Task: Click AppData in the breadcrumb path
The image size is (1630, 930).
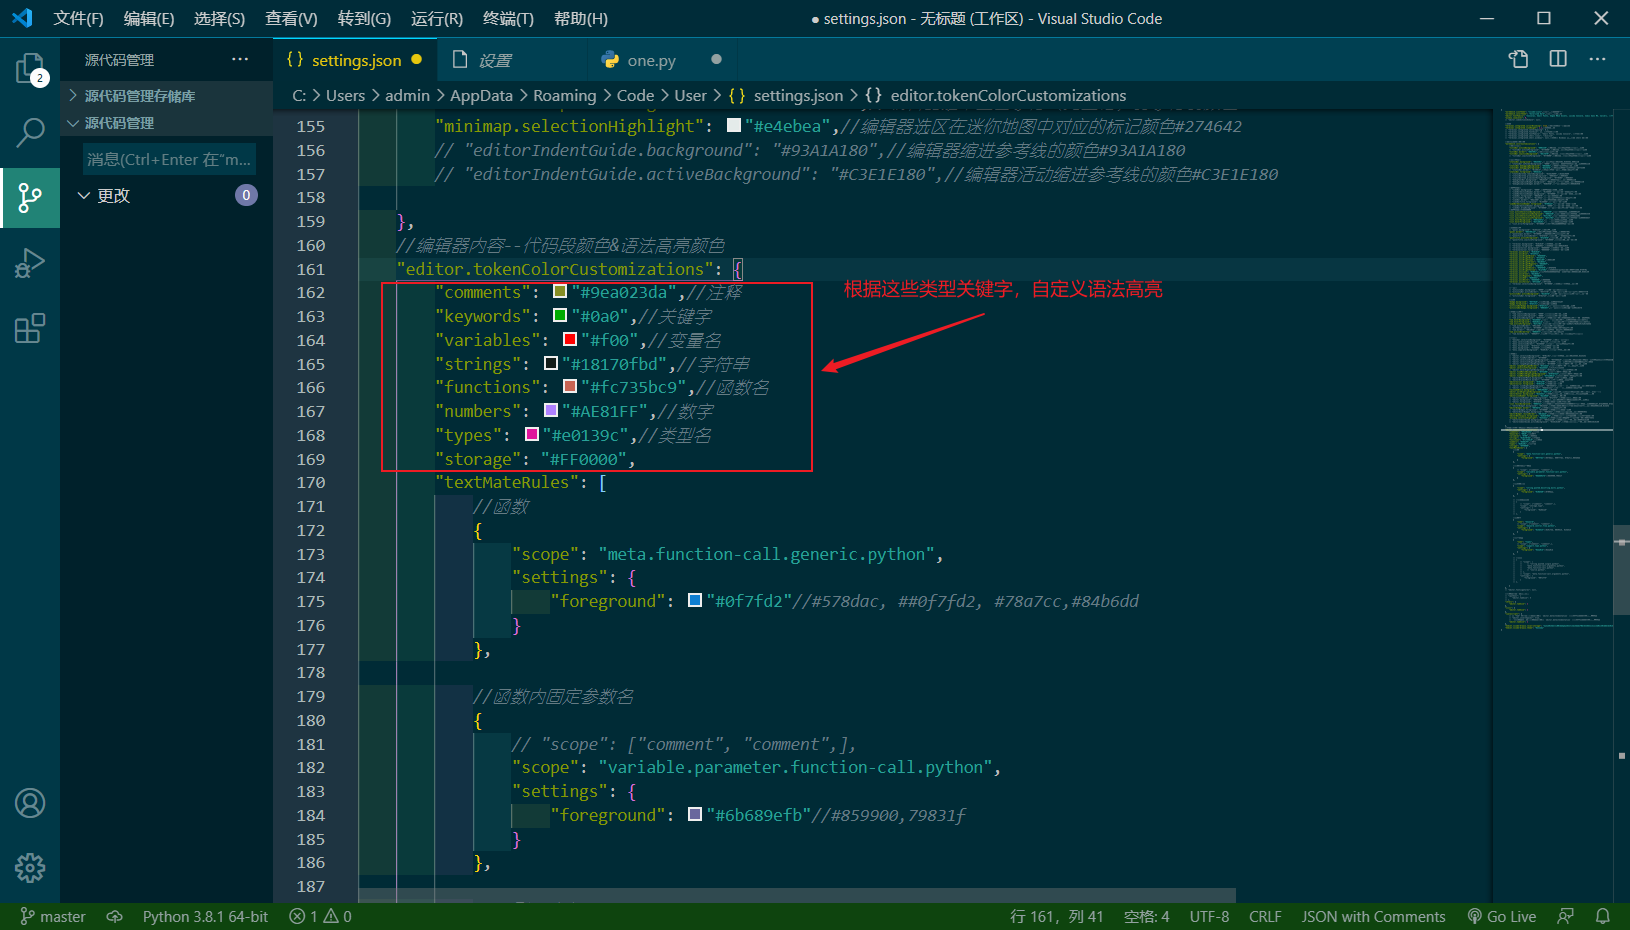Action: [481, 95]
